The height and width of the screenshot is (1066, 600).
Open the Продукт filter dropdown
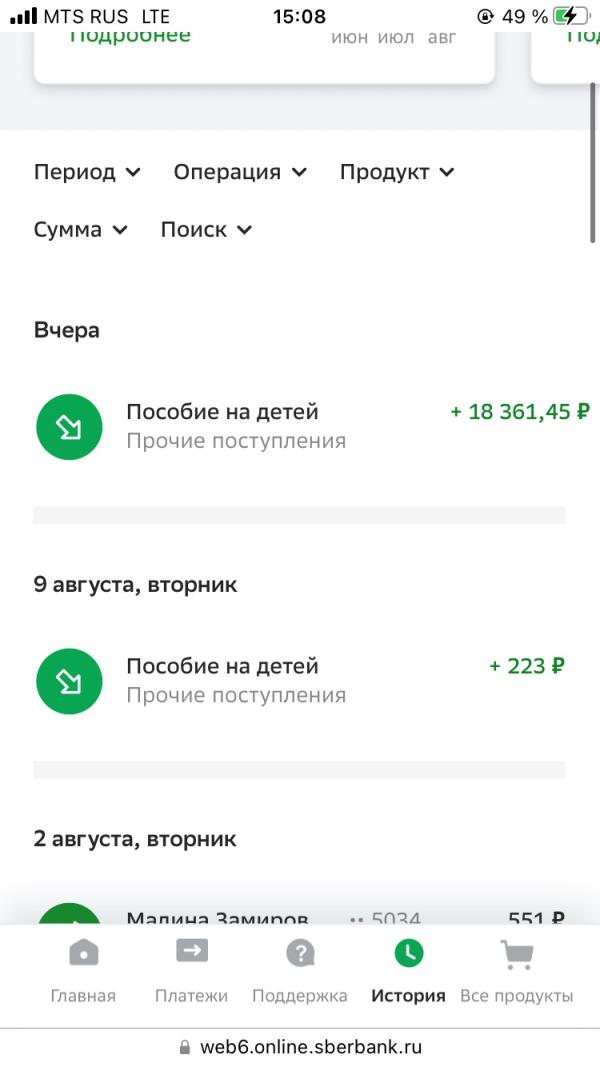coord(397,172)
